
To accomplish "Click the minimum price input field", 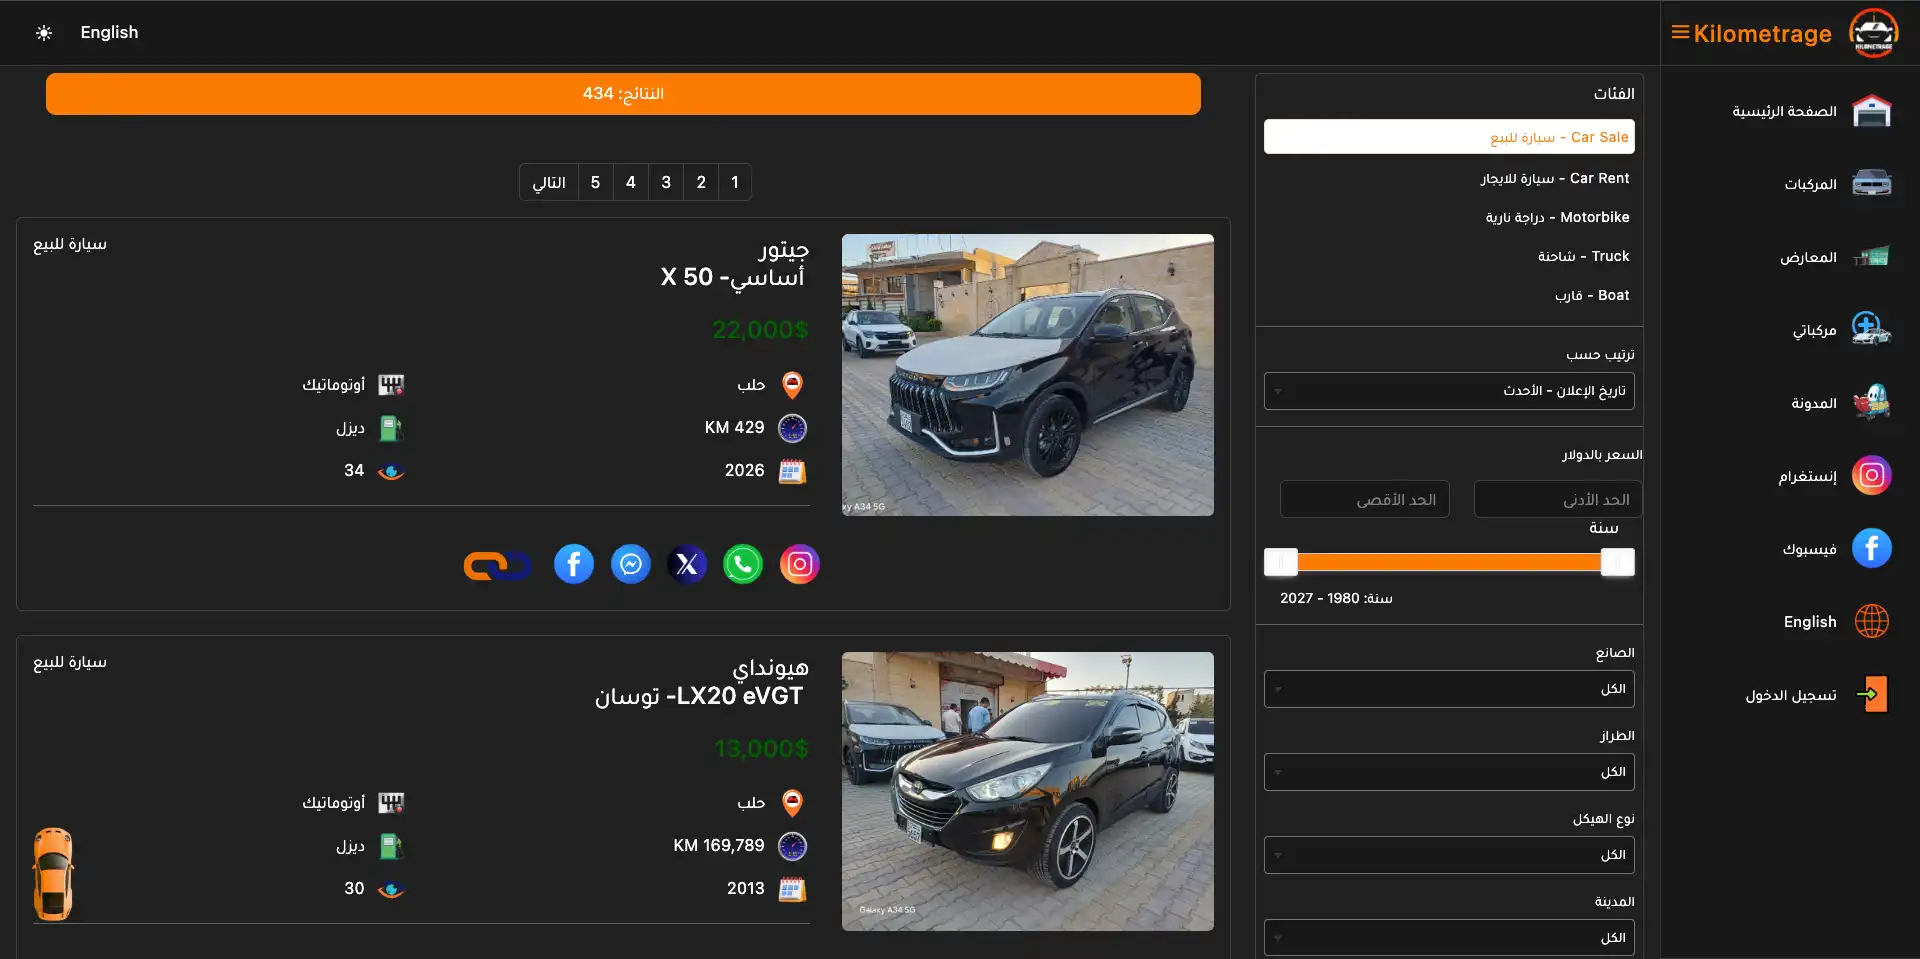I will tap(1557, 499).
